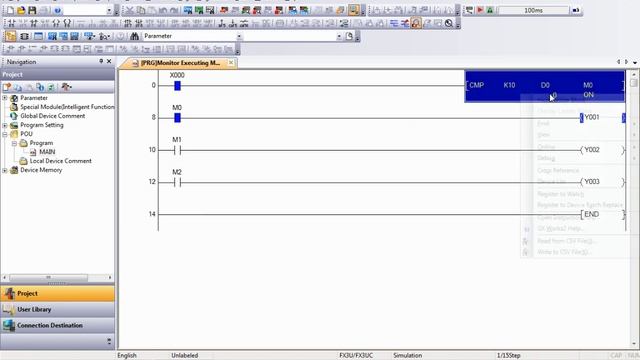Click the first icon in Project toolbar

click(7, 87)
